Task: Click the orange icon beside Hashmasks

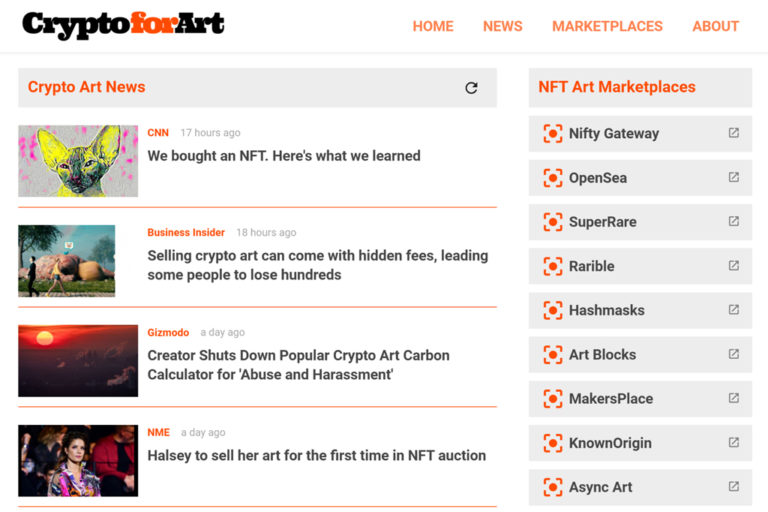Action: (x=552, y=310)
